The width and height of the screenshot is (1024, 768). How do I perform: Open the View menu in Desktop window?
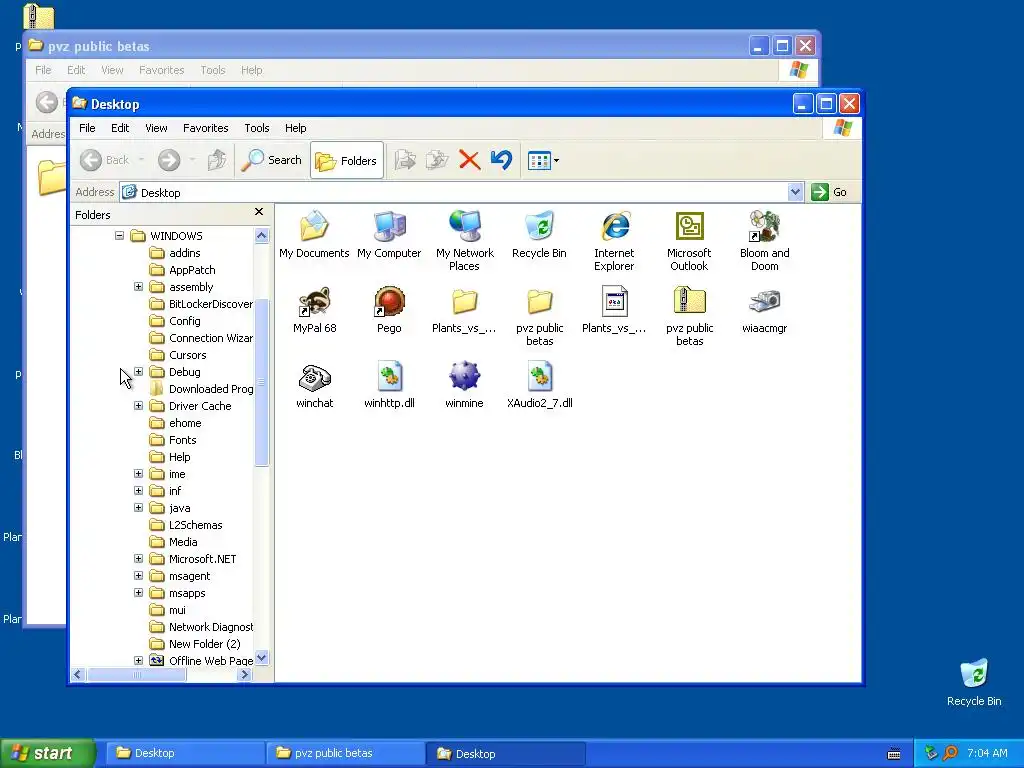click(156, 128)
